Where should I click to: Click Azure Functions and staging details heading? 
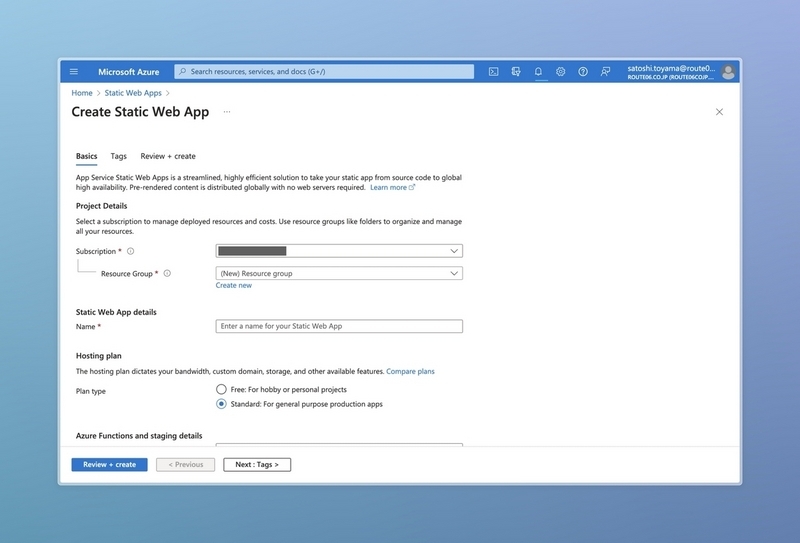[x=139, y=436]
